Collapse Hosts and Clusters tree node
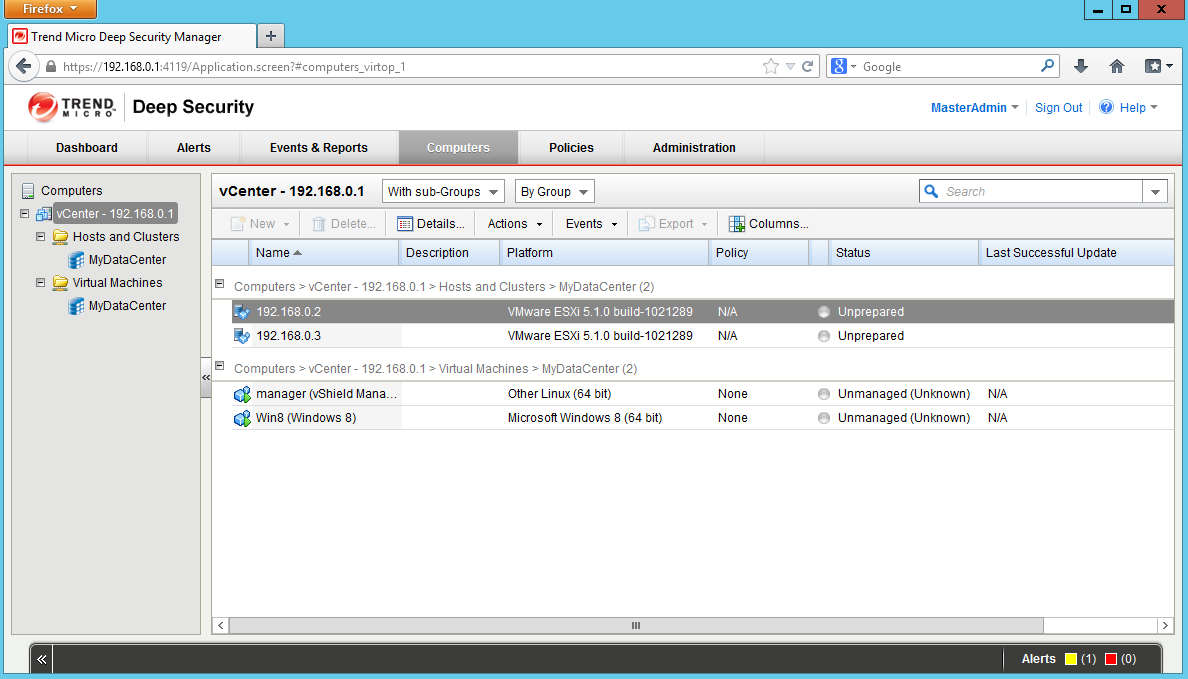Viewport: 1188px width, 679px height. click(x=40, y=236)
